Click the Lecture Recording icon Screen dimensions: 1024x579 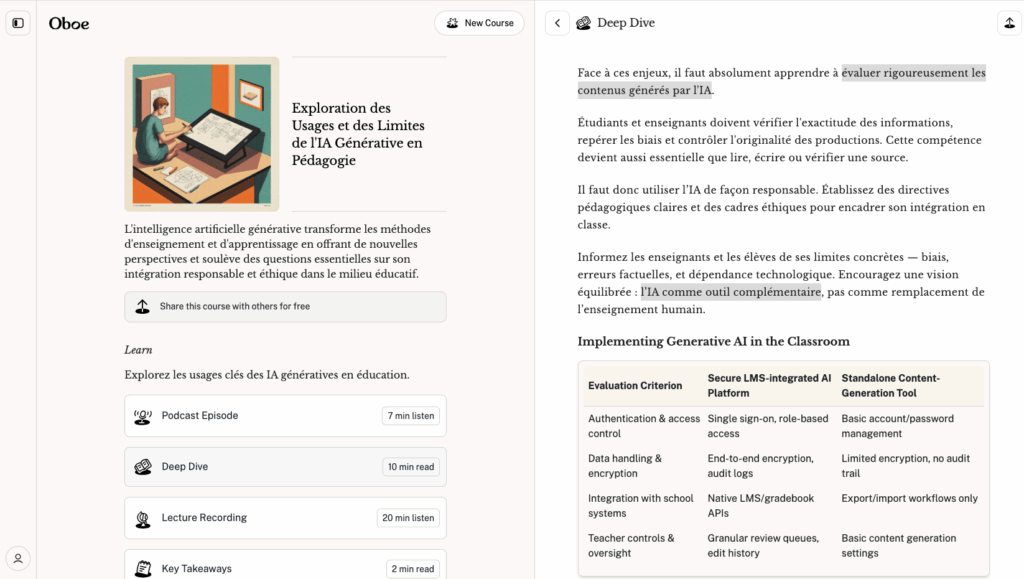[143, 518]
